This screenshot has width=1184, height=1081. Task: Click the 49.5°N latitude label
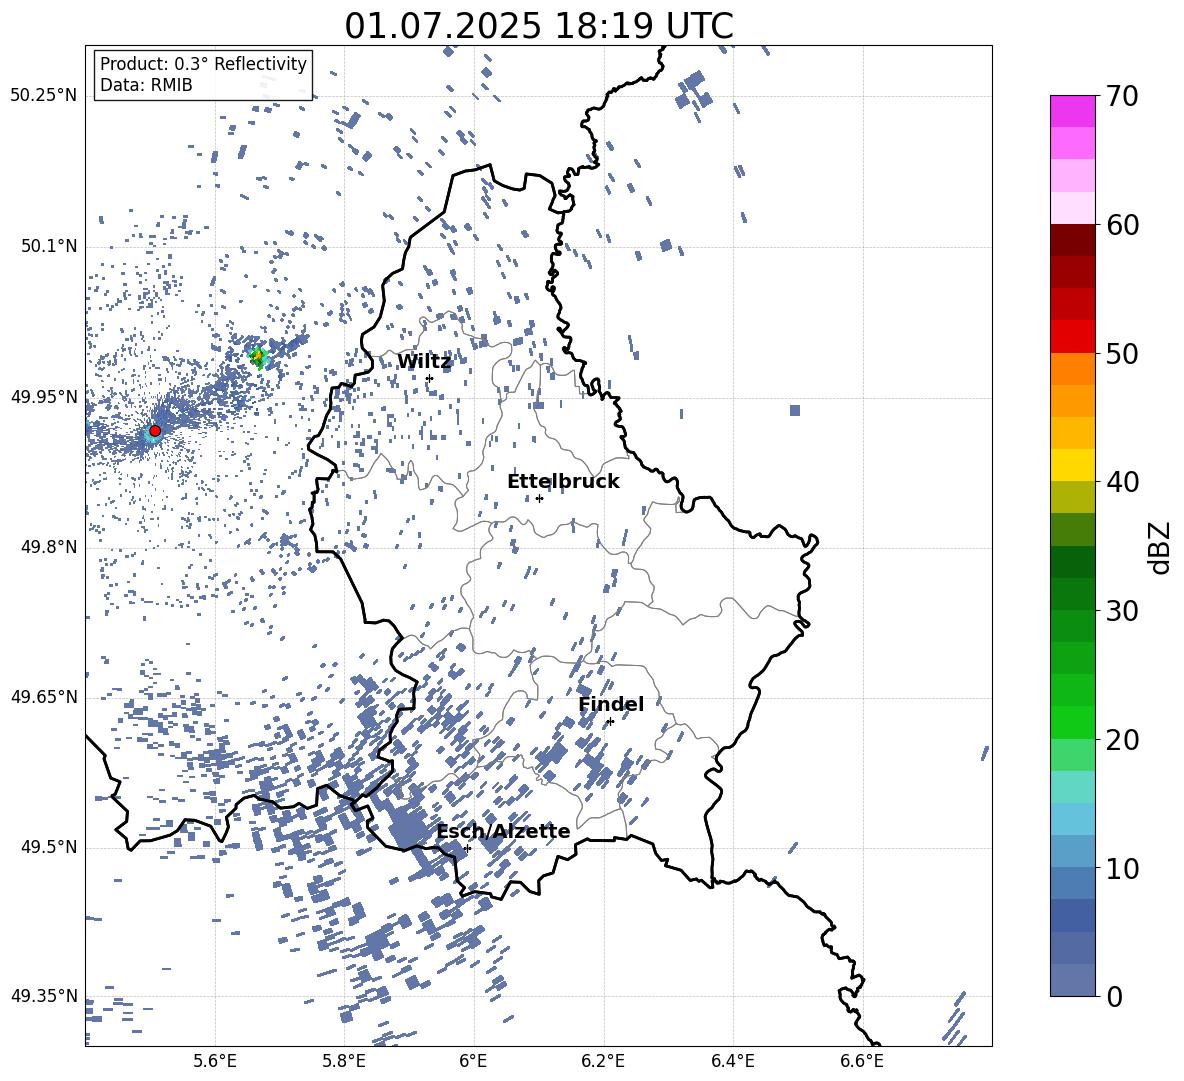pyautogui.click(x=50, y=847)
